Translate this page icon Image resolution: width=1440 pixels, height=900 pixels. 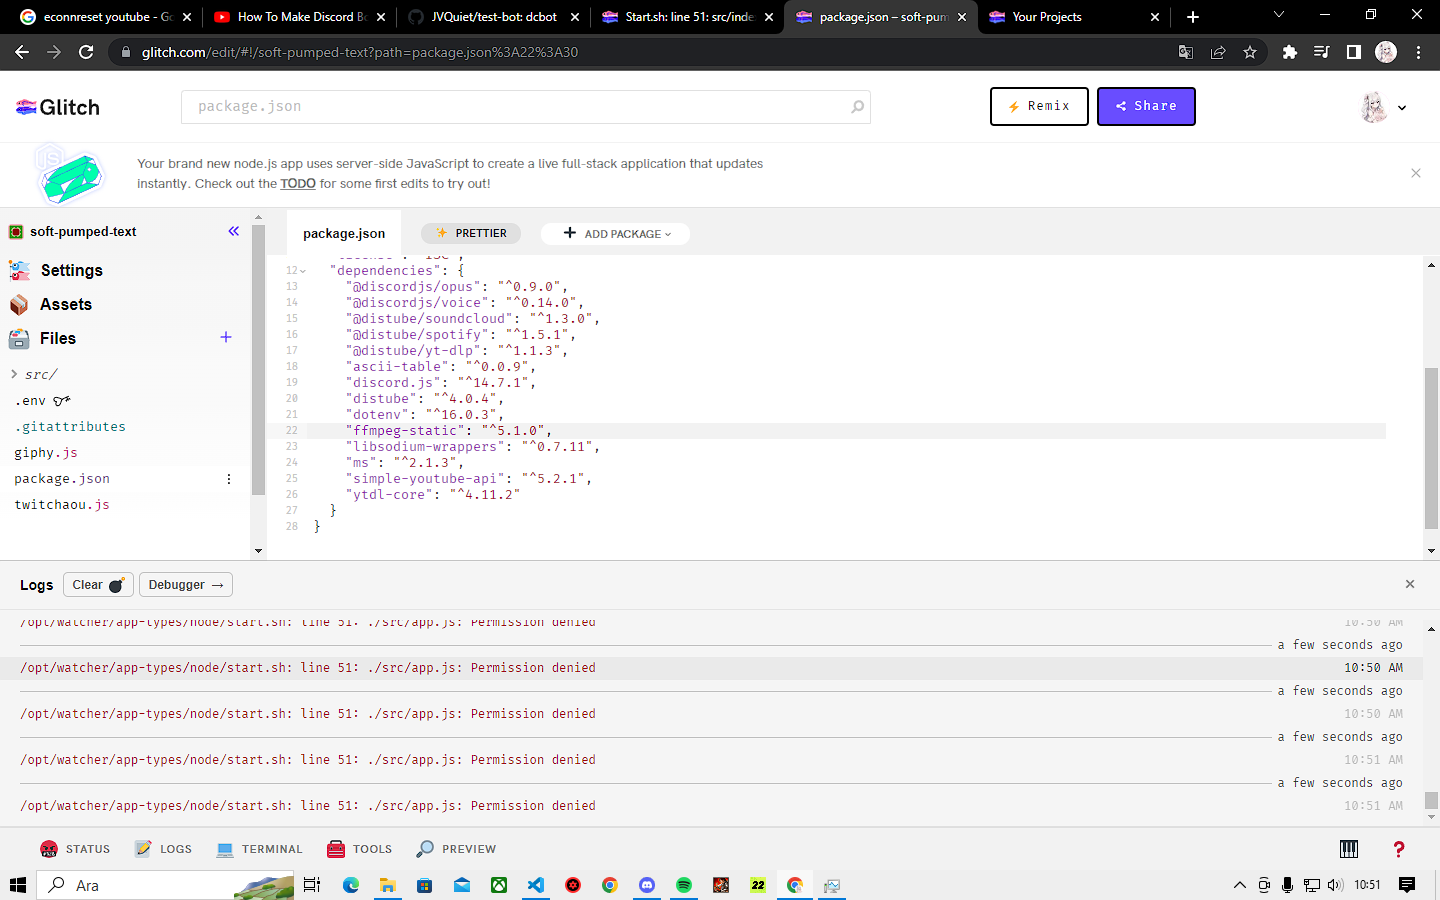[x=1186, y=52]
